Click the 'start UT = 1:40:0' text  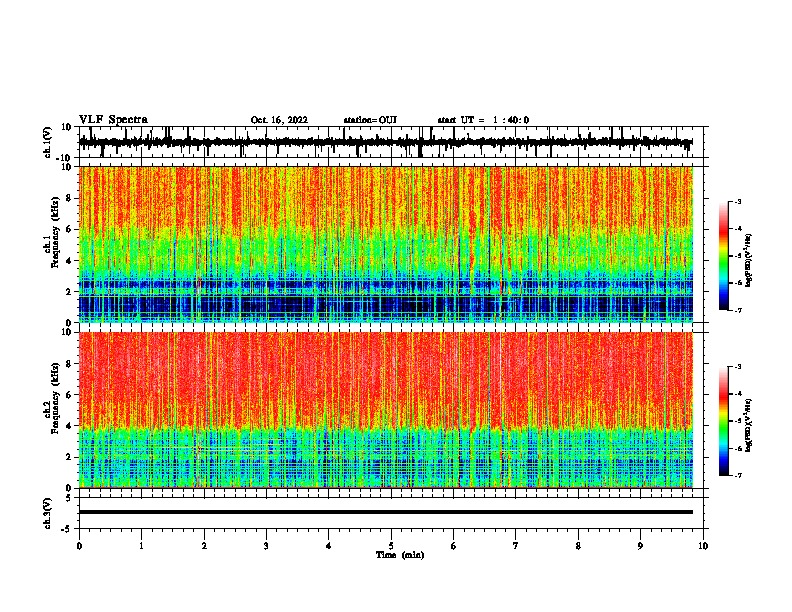(x=483, y=120)
